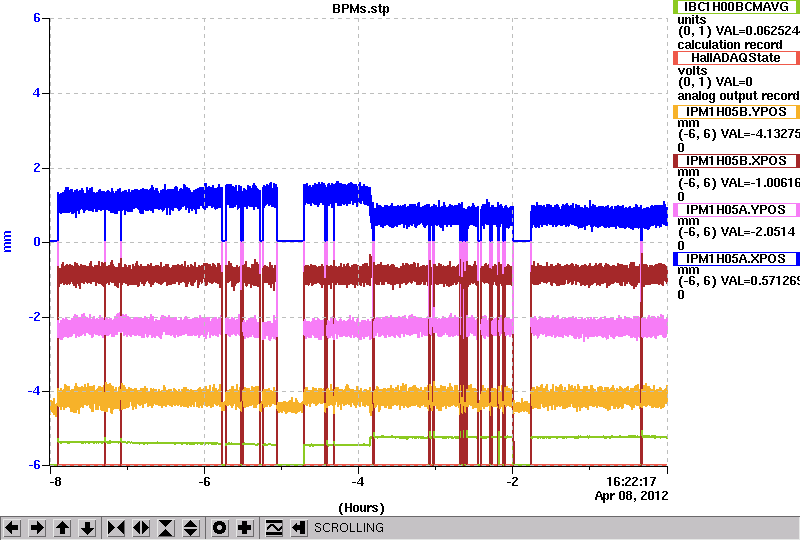
Task: Pan the plot left with the left arrow
Action: coord(12,528)
